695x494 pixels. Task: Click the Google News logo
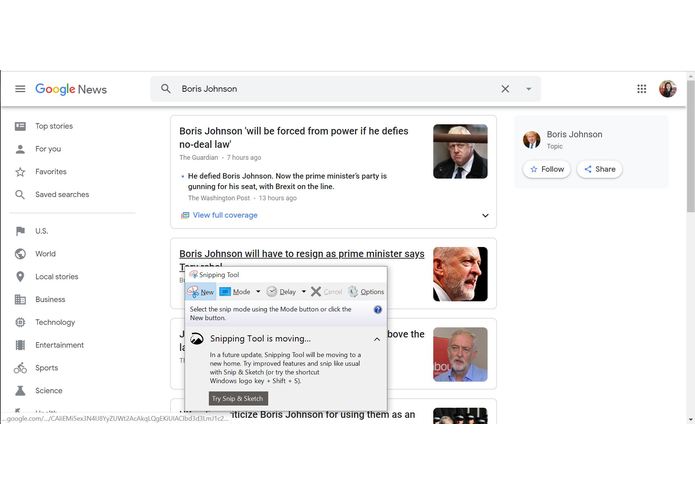click(x=71, y=89)
